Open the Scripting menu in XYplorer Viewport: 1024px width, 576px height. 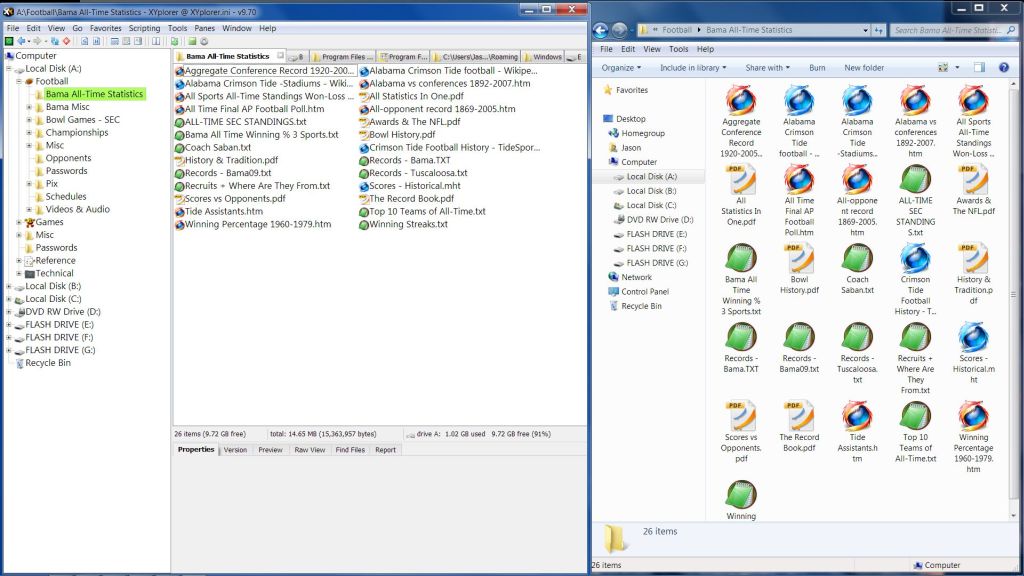click(144, 28)
